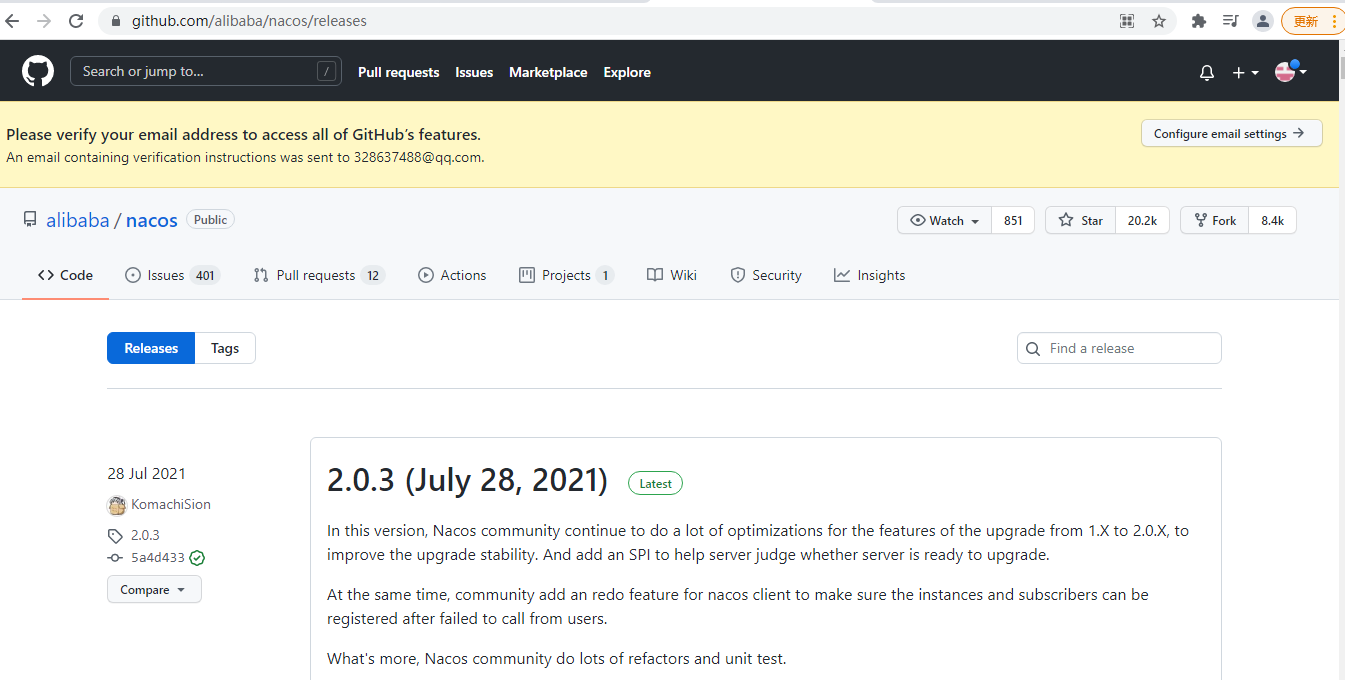Click the Latest label badge
The width and height of the screenshot is (1345, 680).
[x=656, y=483]
